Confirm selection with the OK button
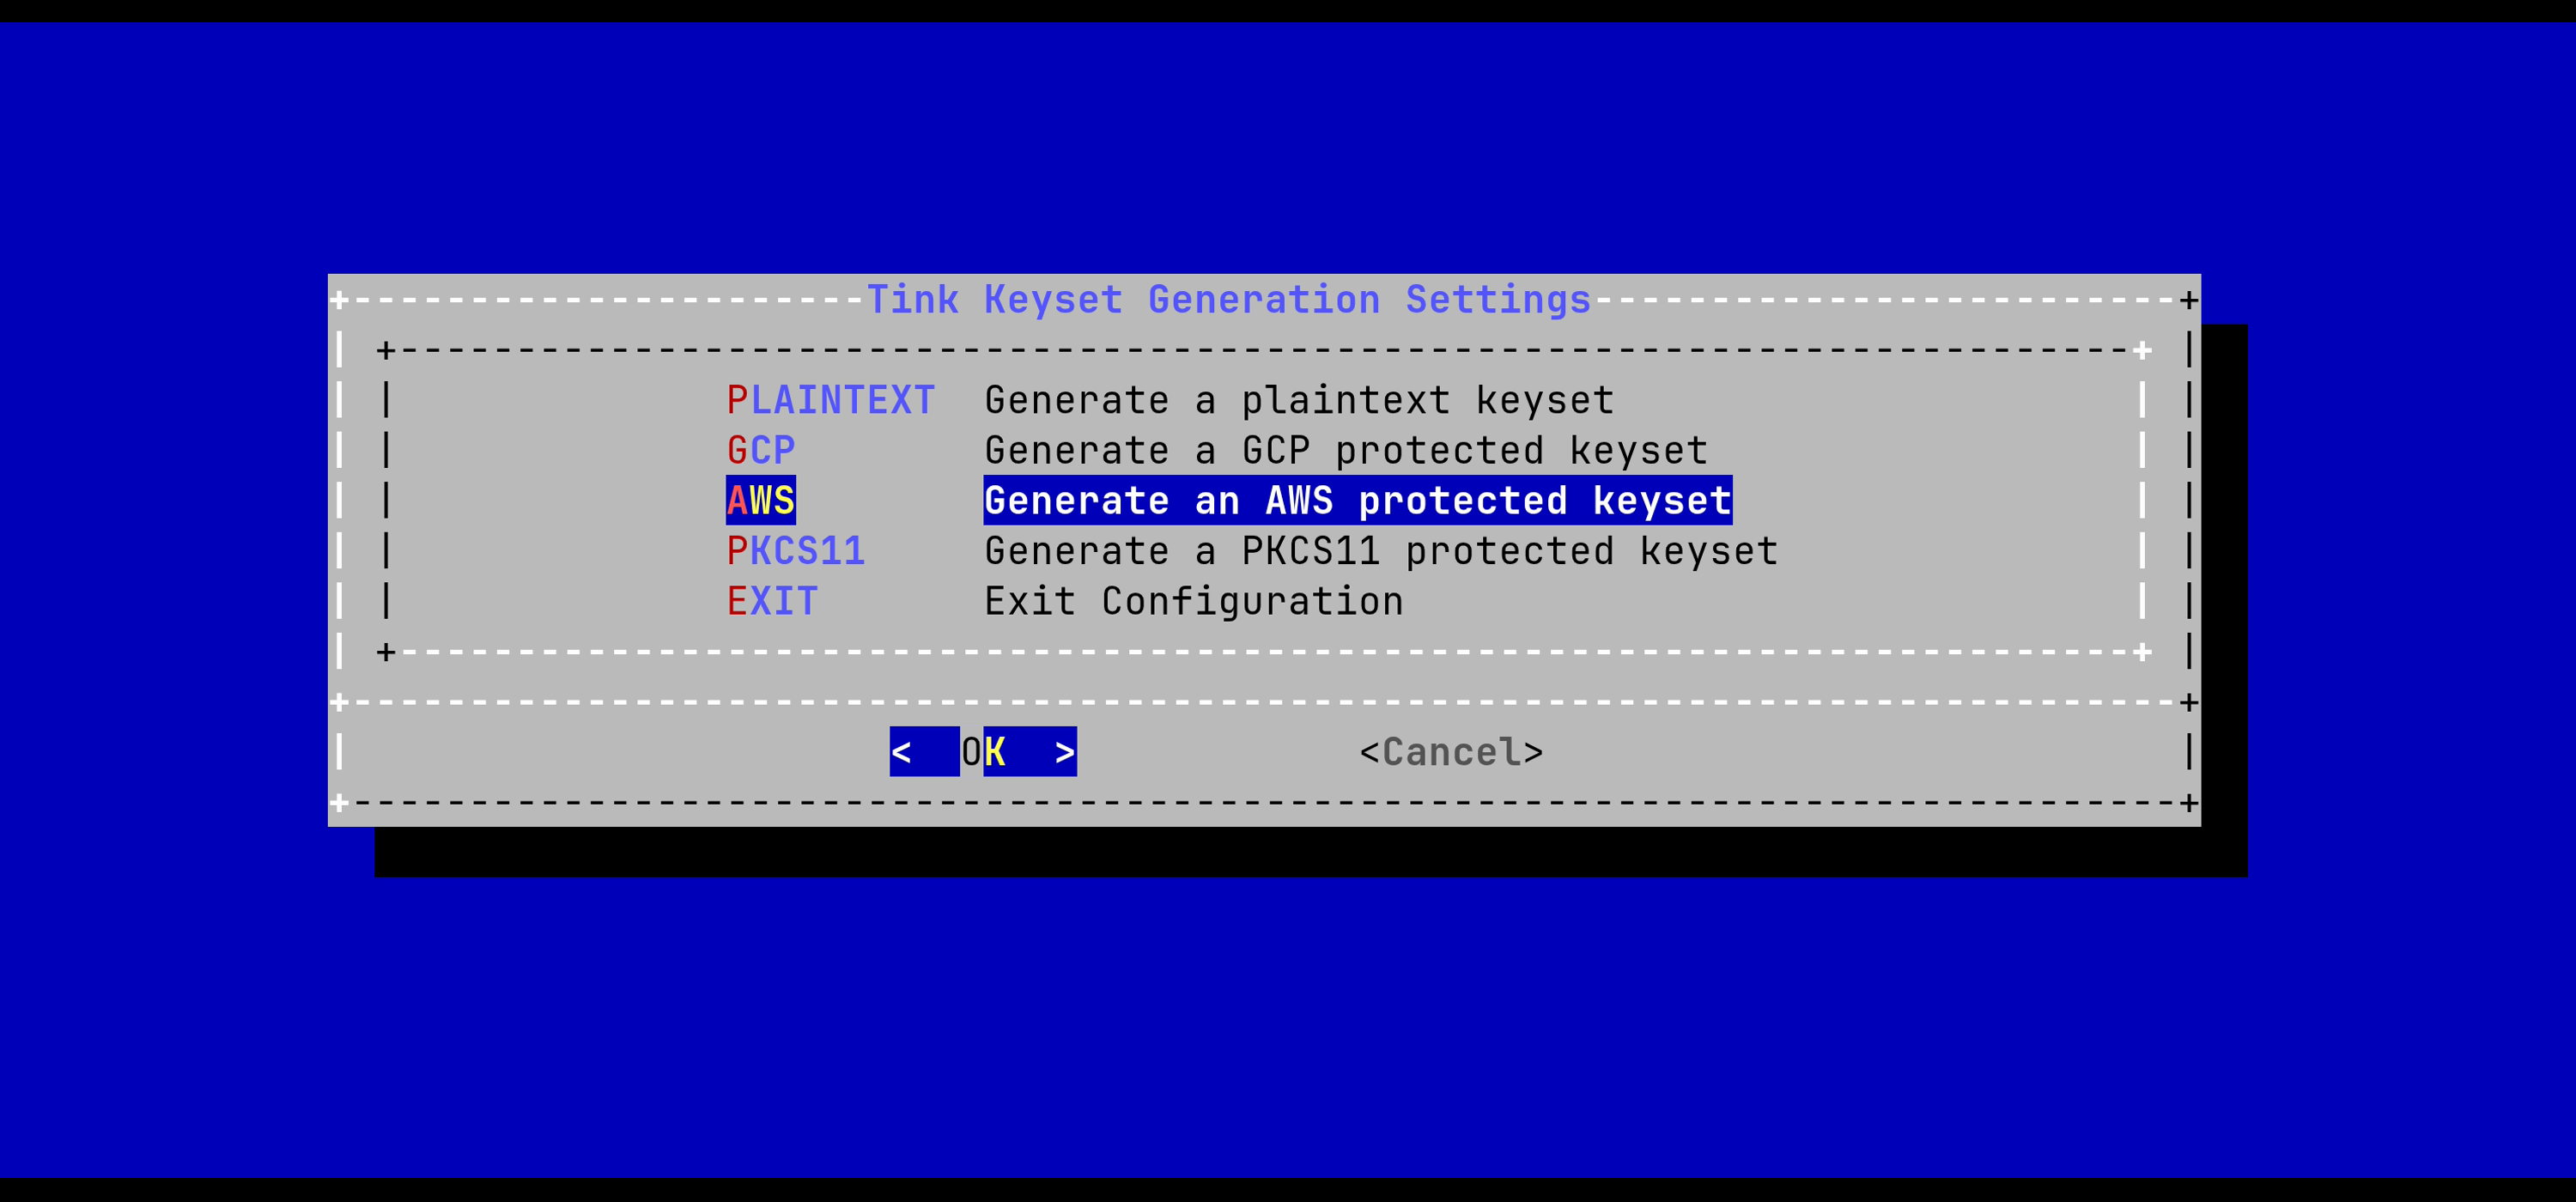The image size is (2576, 1202). point(983,751)
